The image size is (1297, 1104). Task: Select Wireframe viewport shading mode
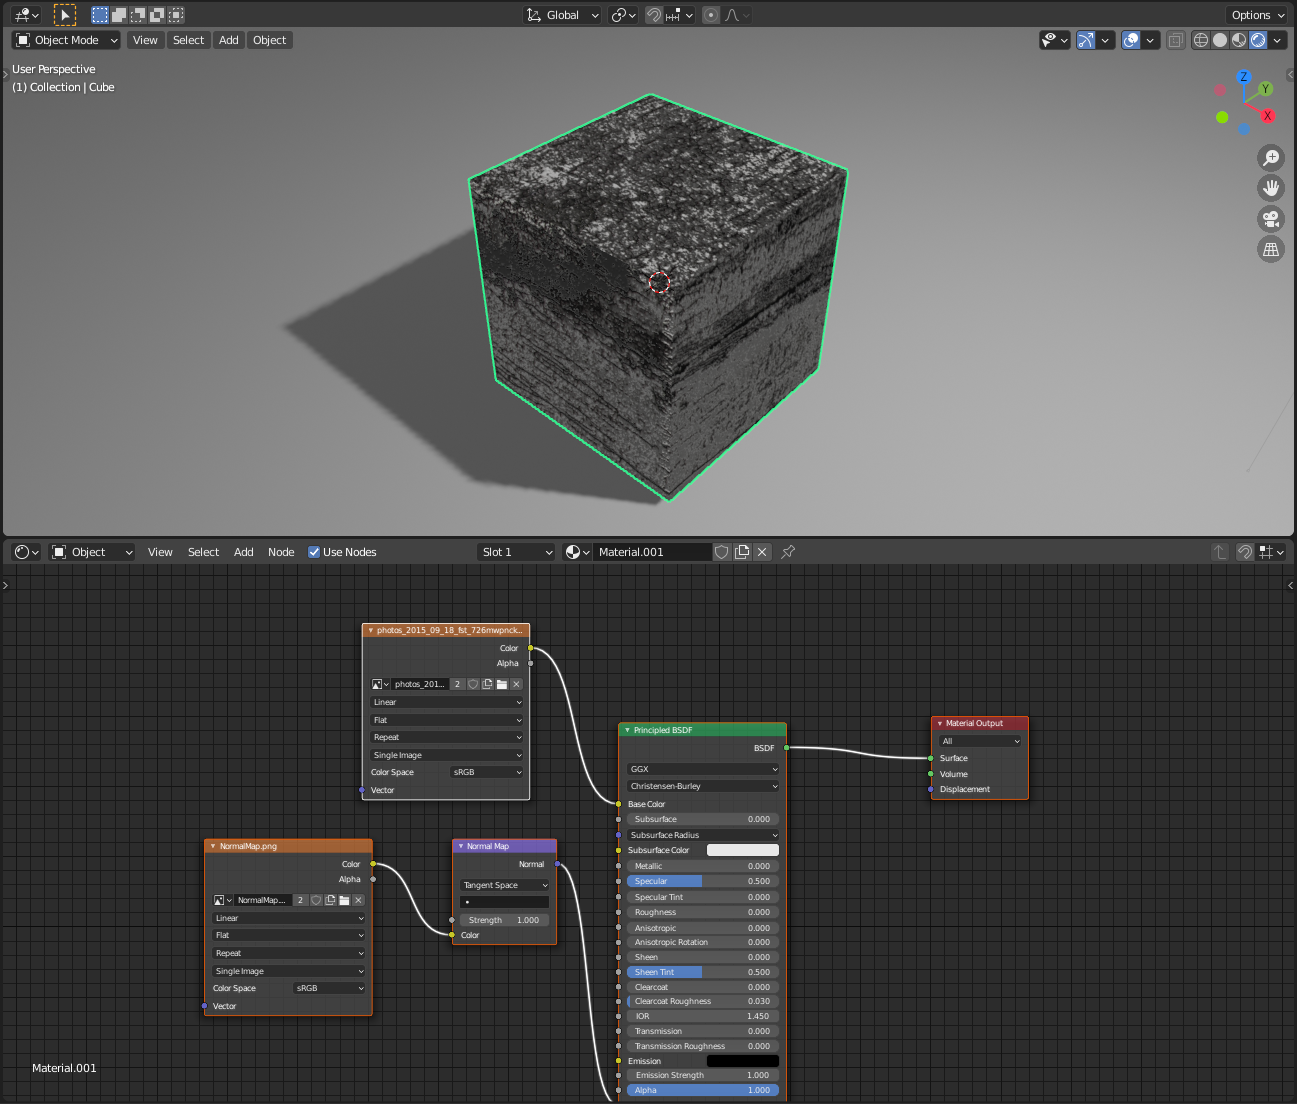click(x=1199, y=40)
